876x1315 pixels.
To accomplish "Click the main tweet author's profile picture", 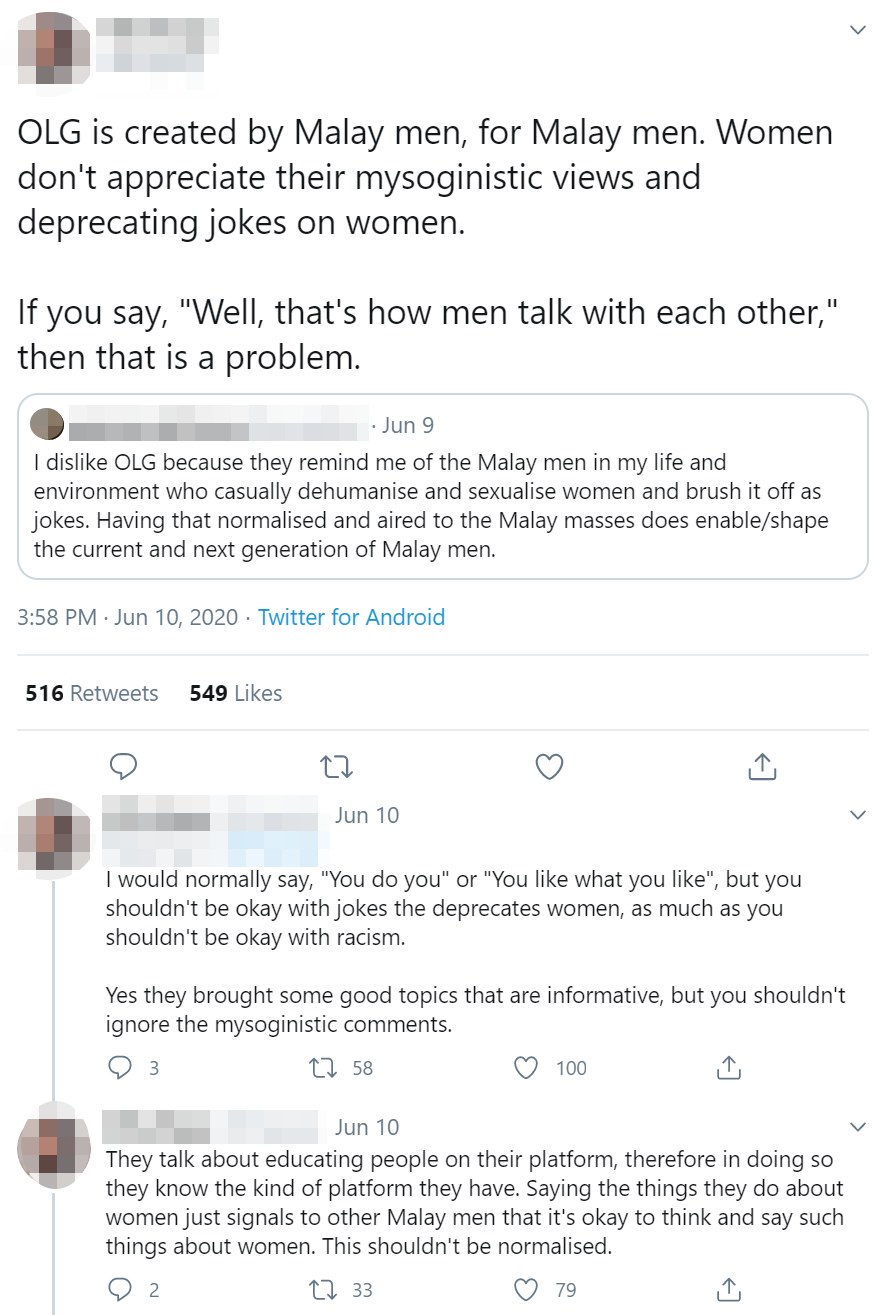I will pyautogui.click(x=54, y=47).
